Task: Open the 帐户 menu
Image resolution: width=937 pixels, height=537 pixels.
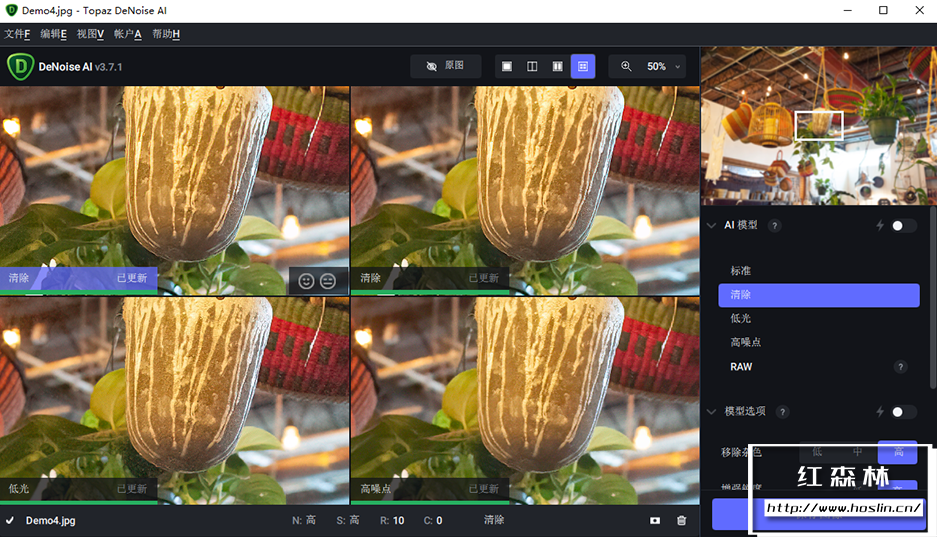Action: [127, 34]
